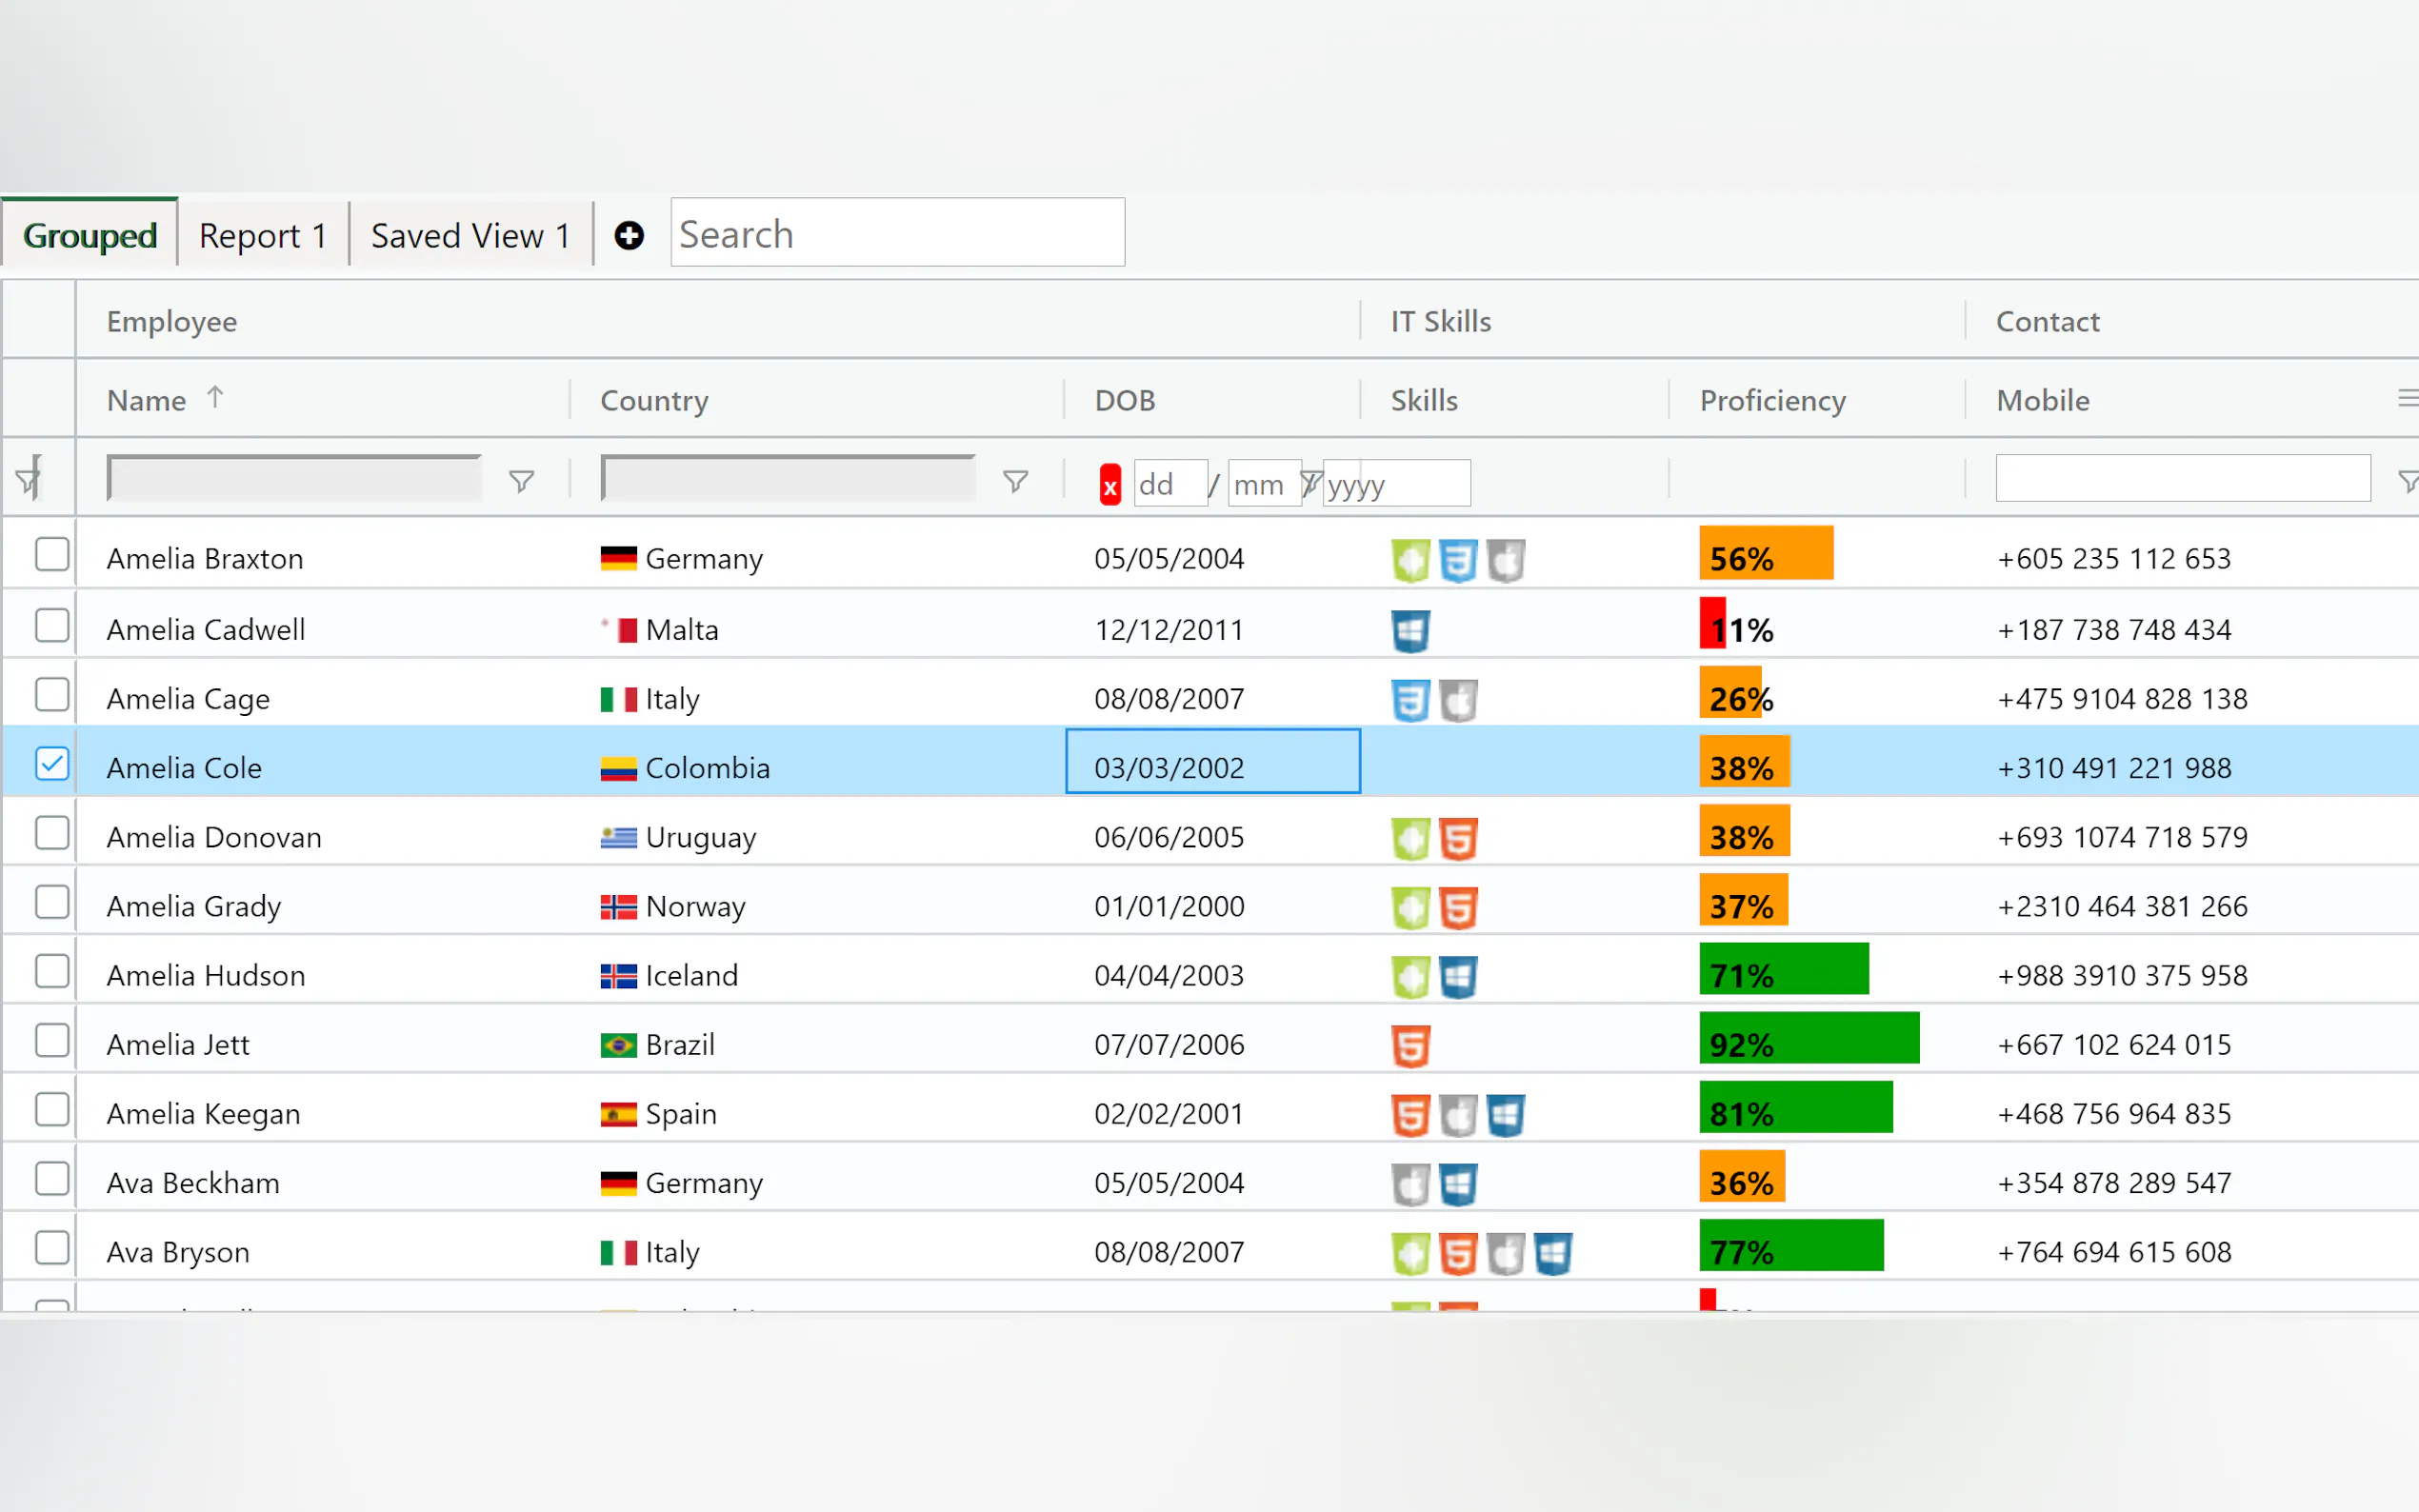Click the Proficiency column header
This screenshot has height=1512, width=2419.
click(1772, 400)
